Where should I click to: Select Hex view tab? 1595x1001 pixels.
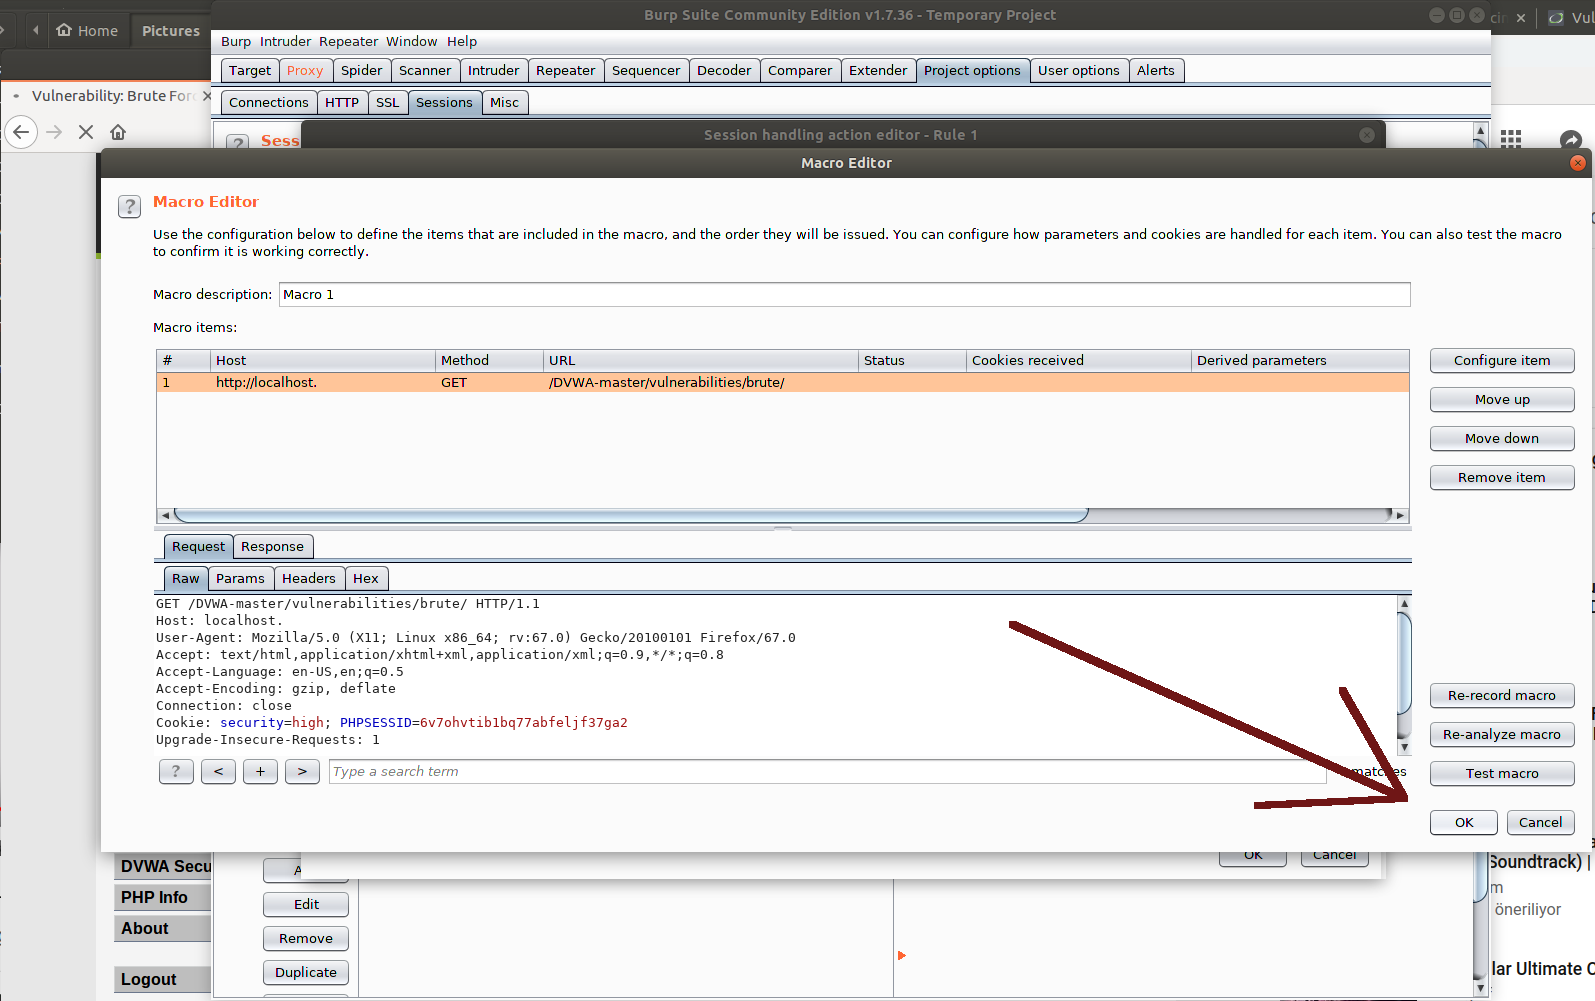(366, 578)
